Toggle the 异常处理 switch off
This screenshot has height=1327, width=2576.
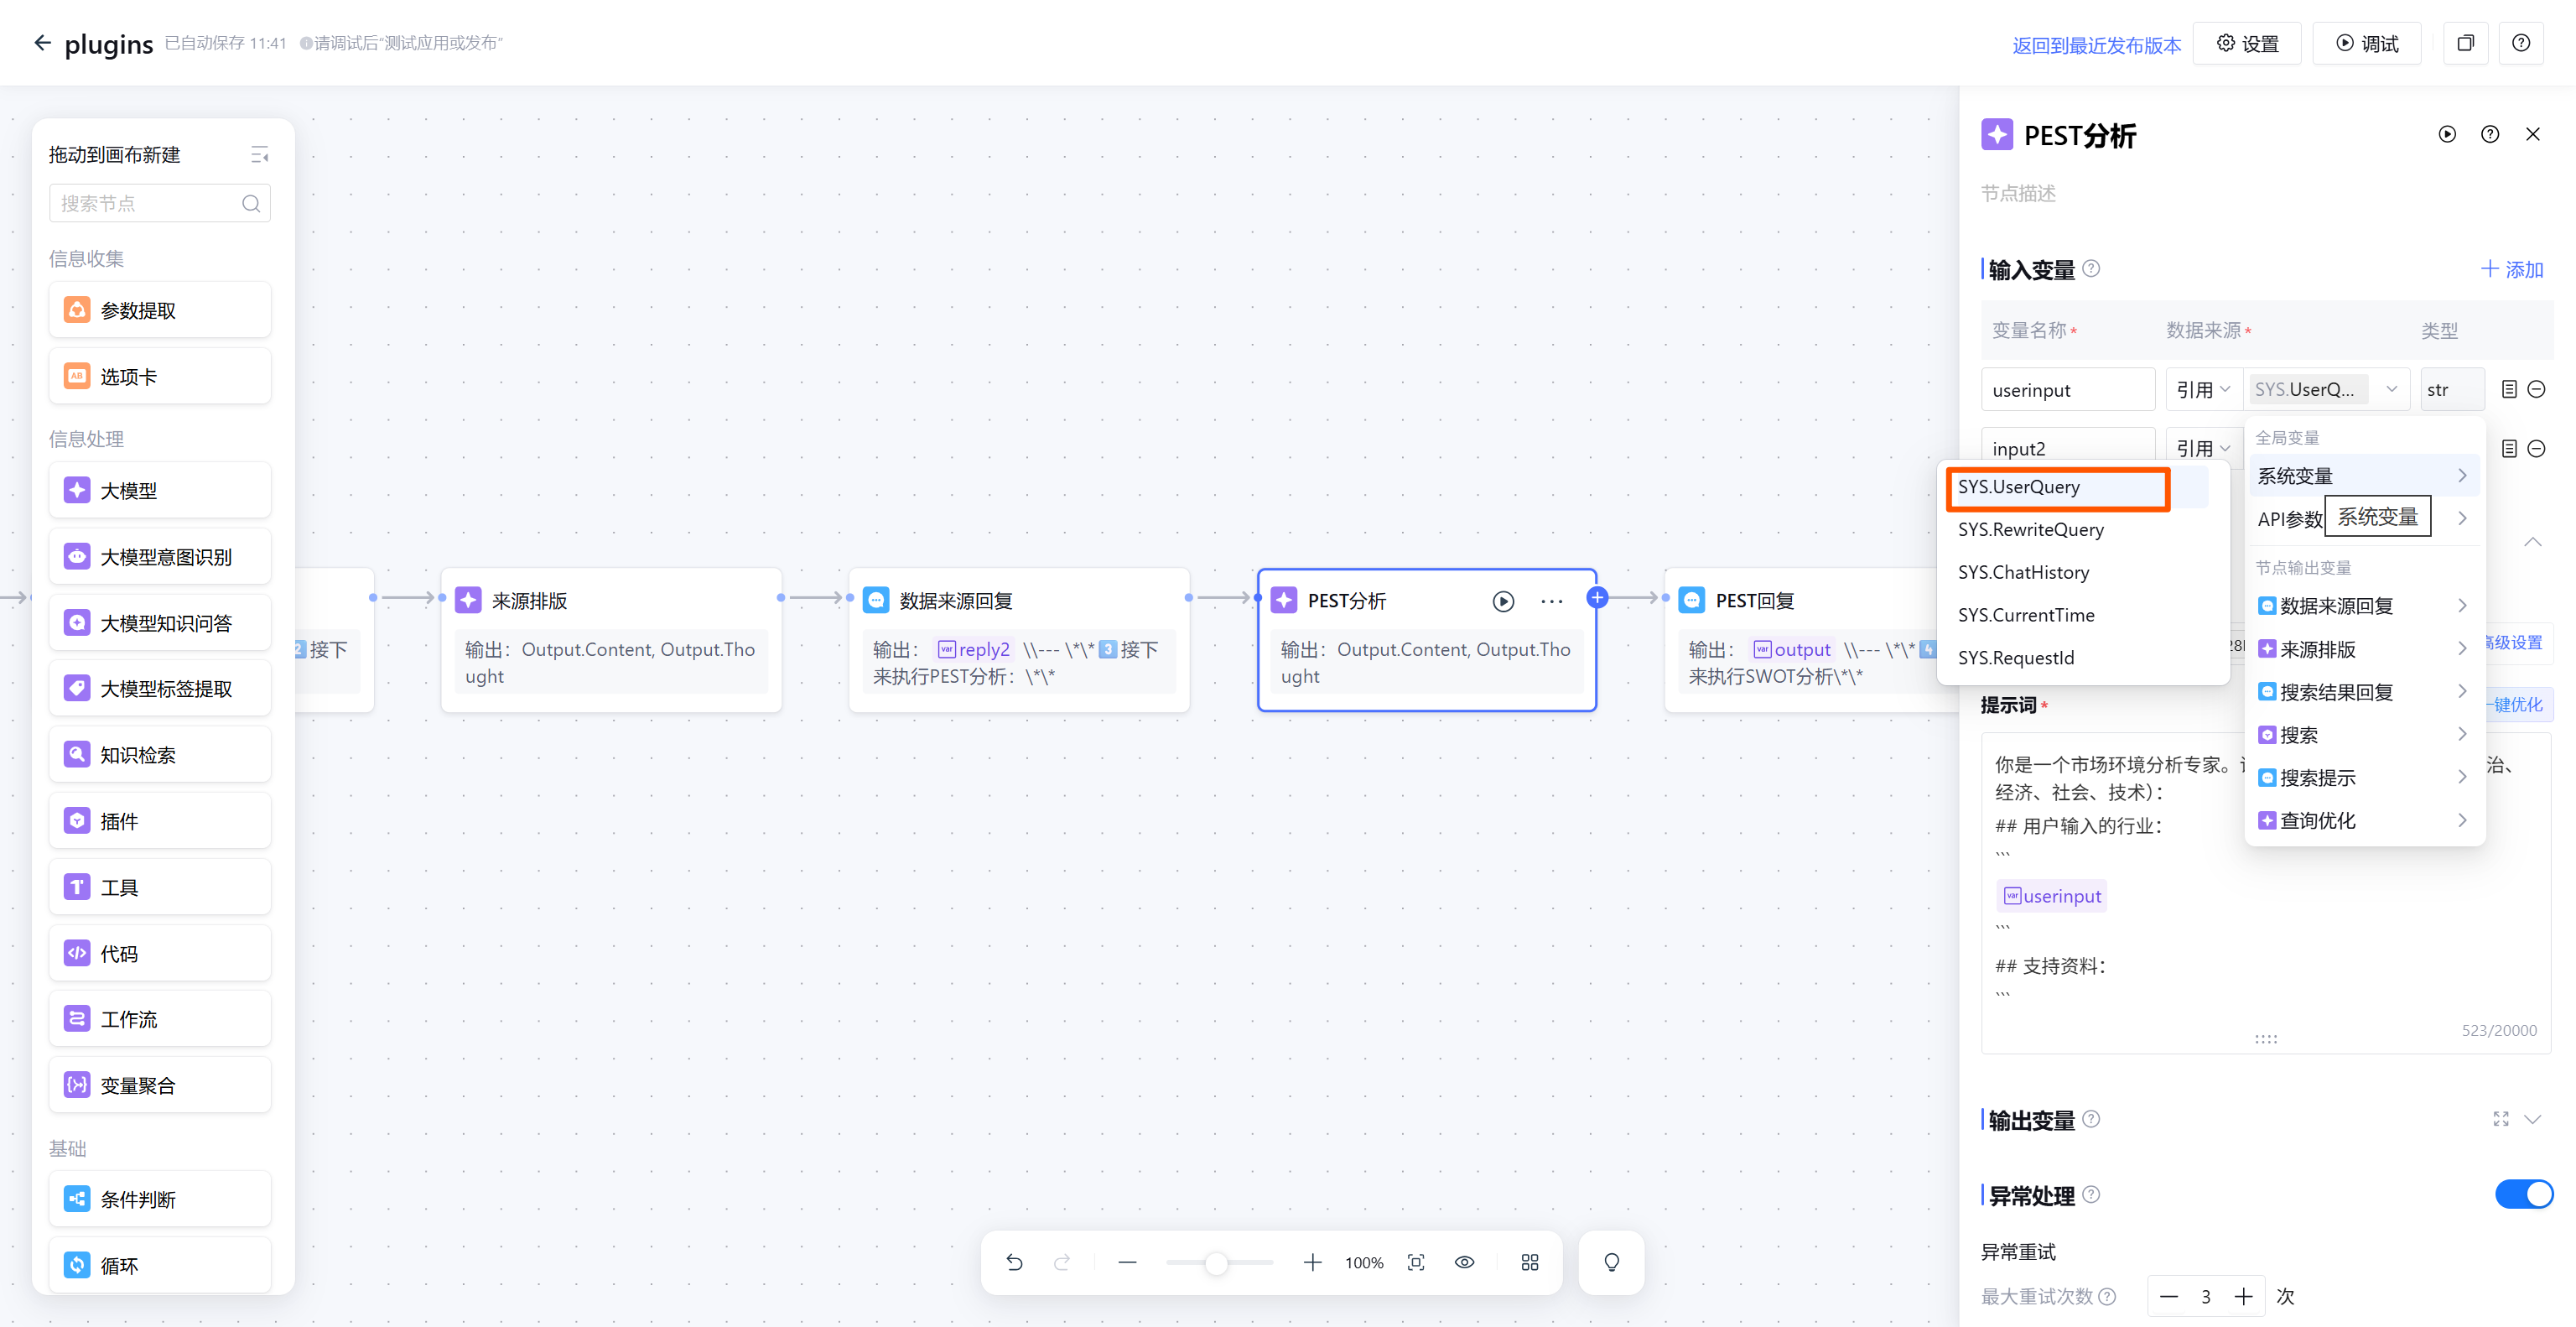(2523, 1194)
